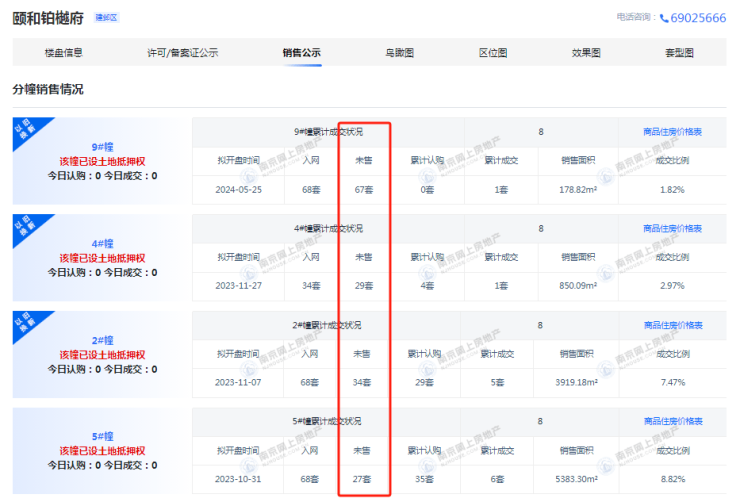Click the 2#幢 building title
Image resolution: width=740 pixels, height=502 pixels.
pyautogui.click(x=102, y=341)
